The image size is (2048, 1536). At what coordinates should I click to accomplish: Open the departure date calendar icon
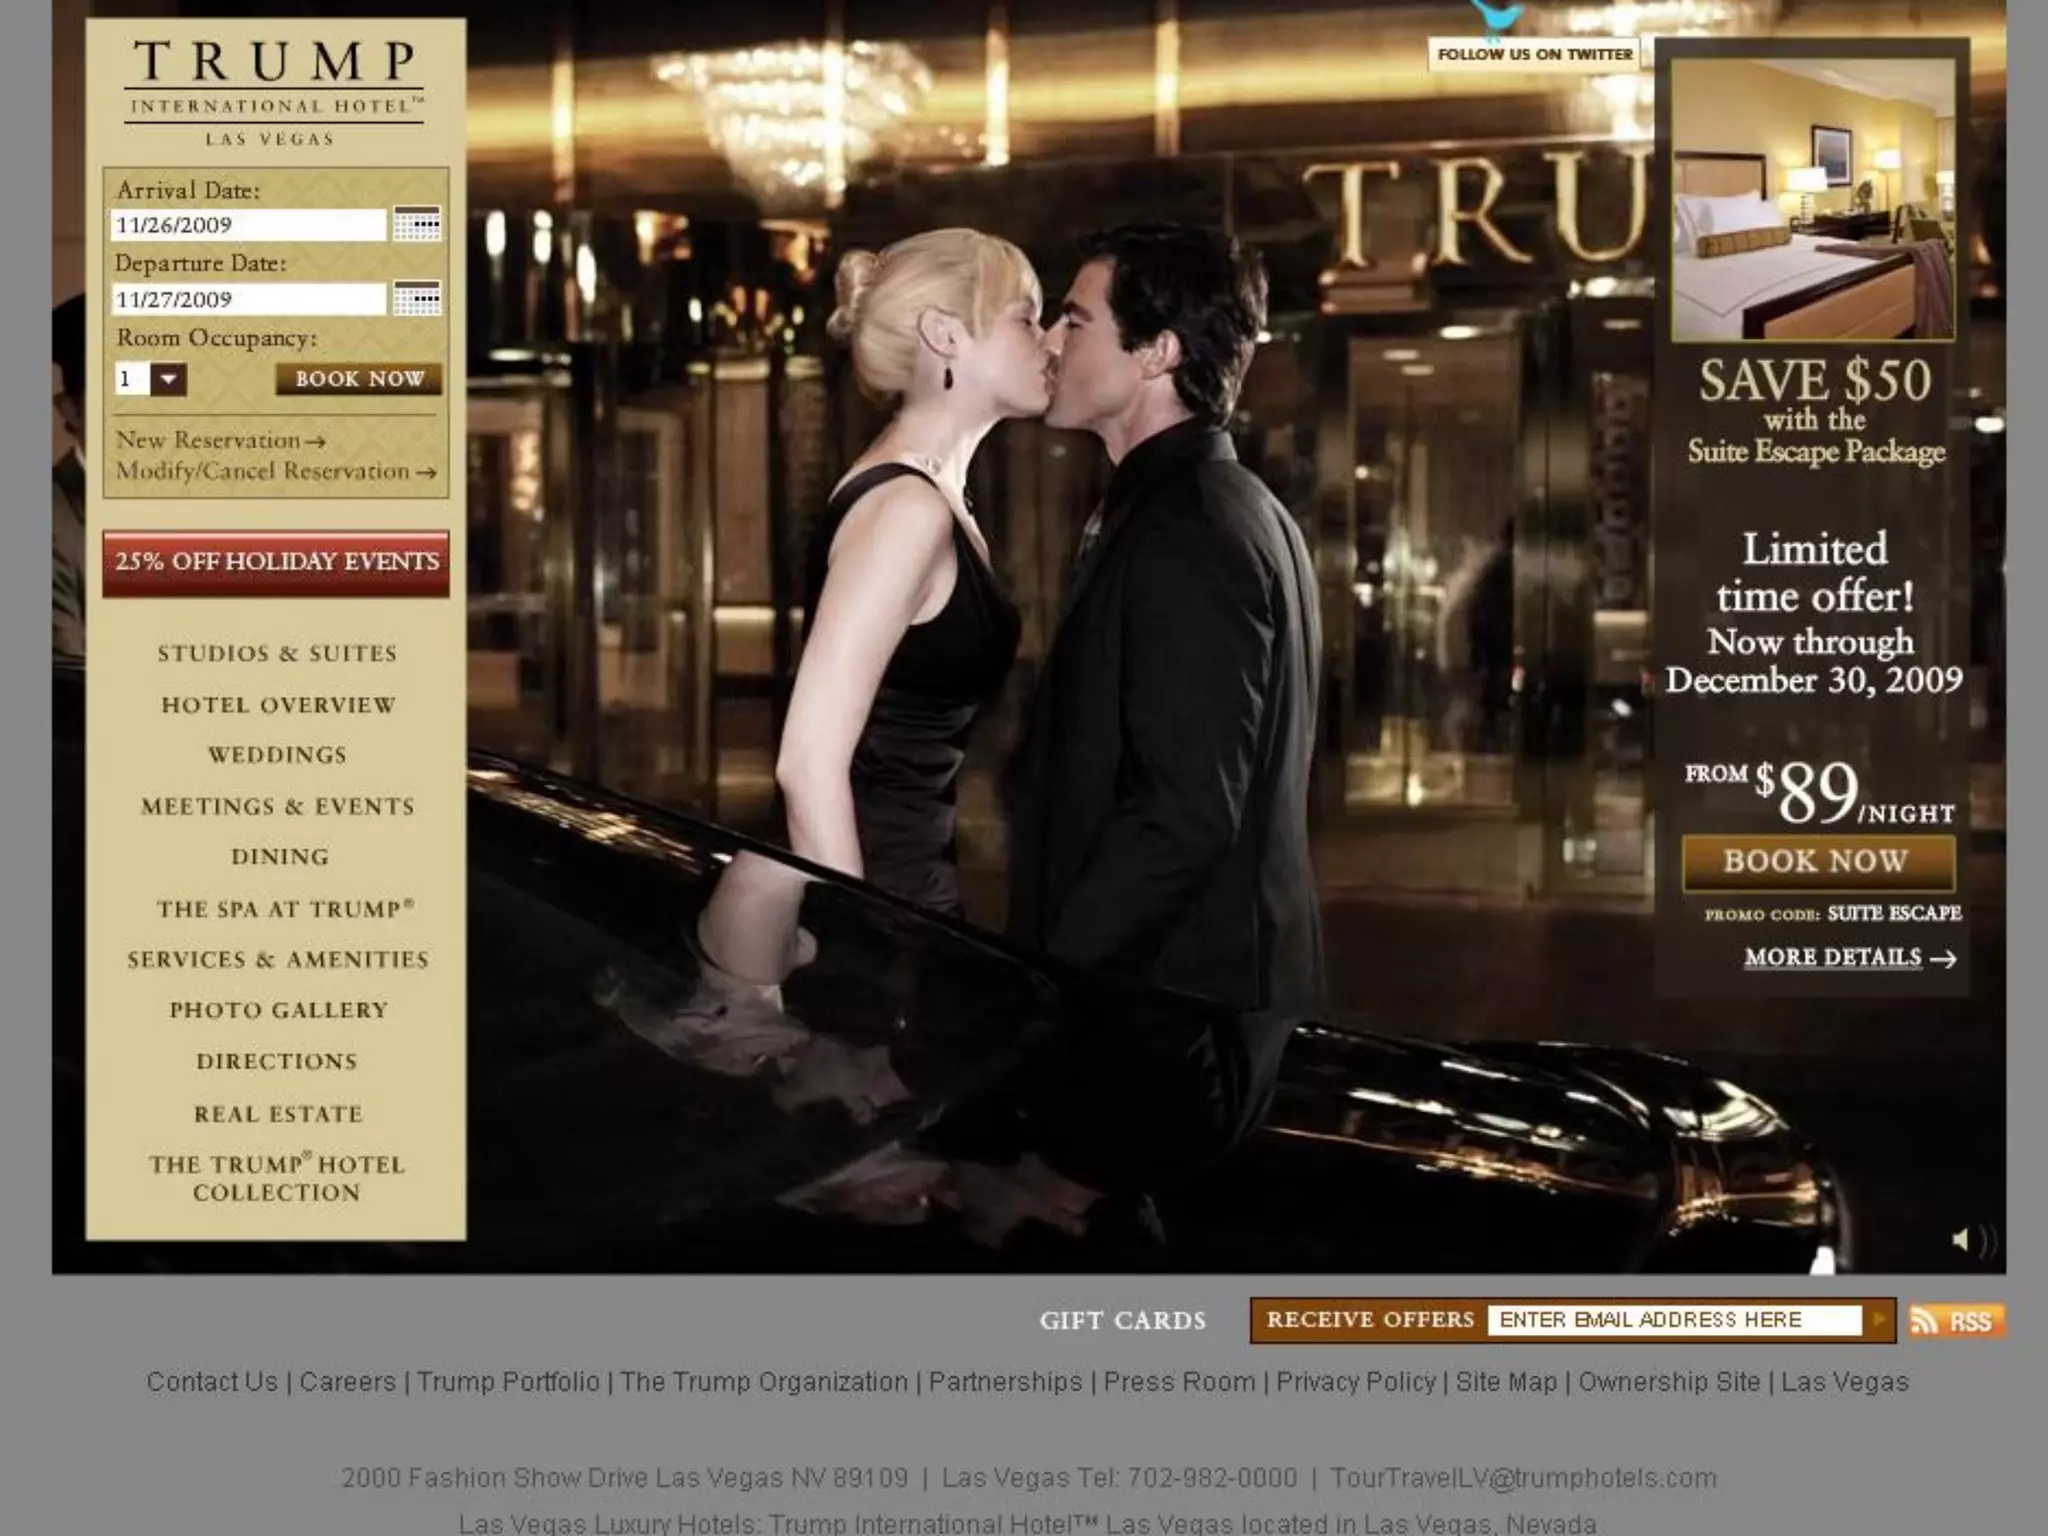[x=416, y=298]
